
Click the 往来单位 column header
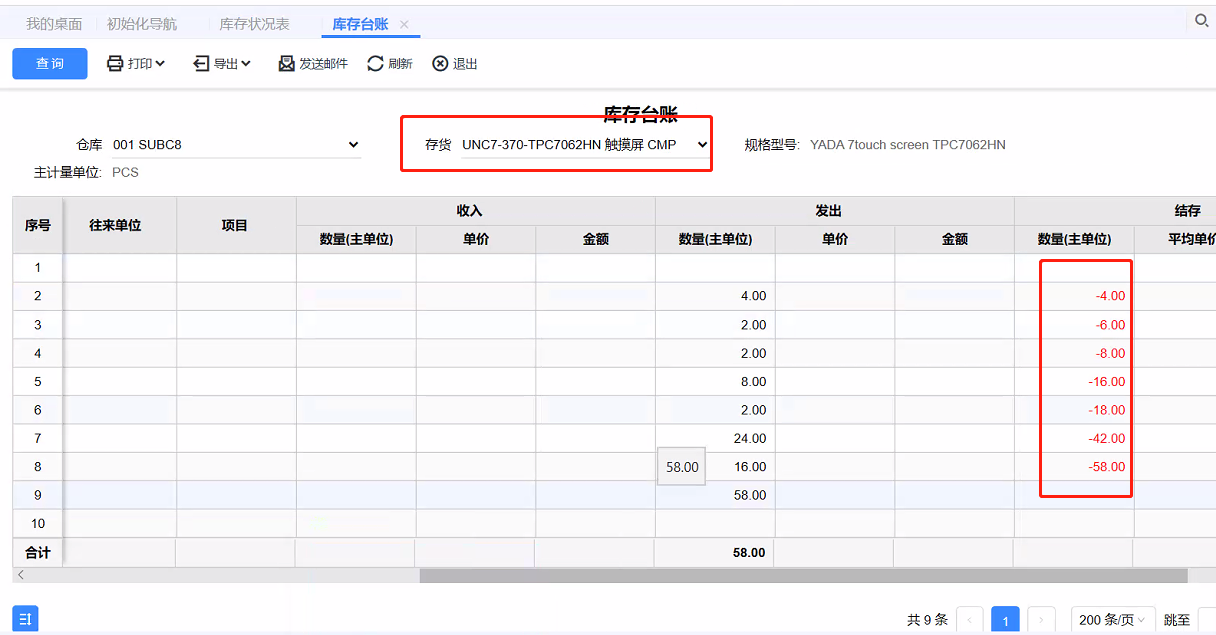click(115, 226)
